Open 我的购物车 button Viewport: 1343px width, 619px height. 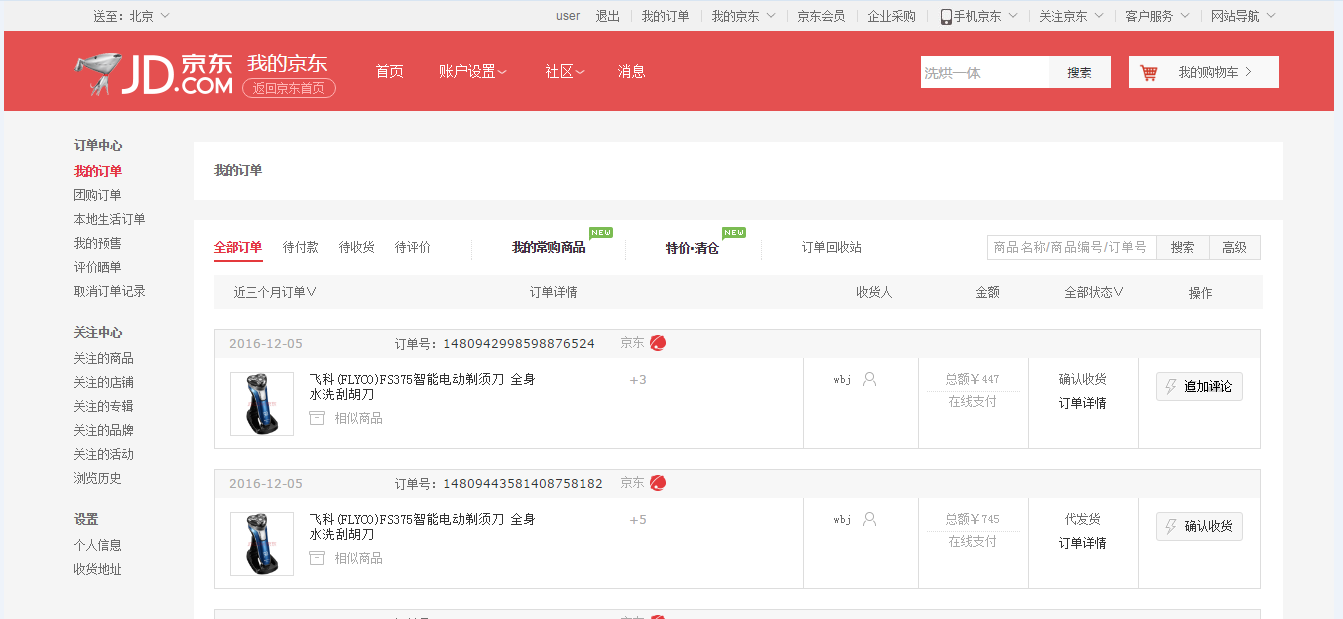[x=1204, y=72]
